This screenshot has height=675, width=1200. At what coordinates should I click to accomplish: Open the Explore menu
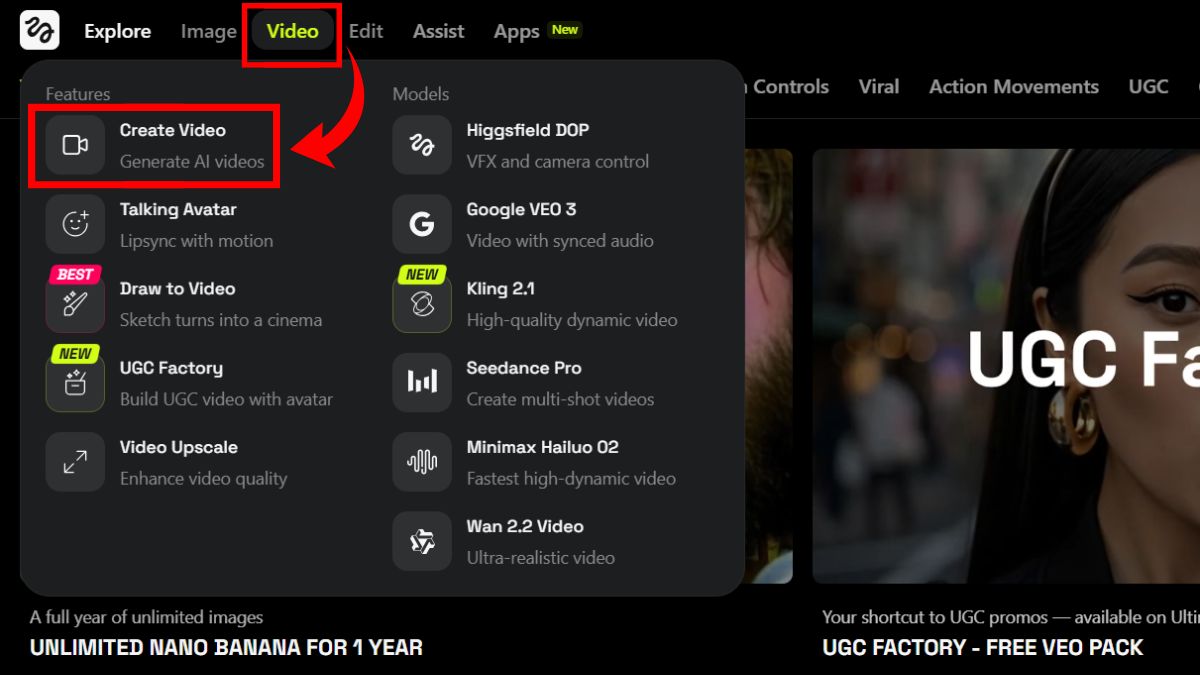[117, 31]
